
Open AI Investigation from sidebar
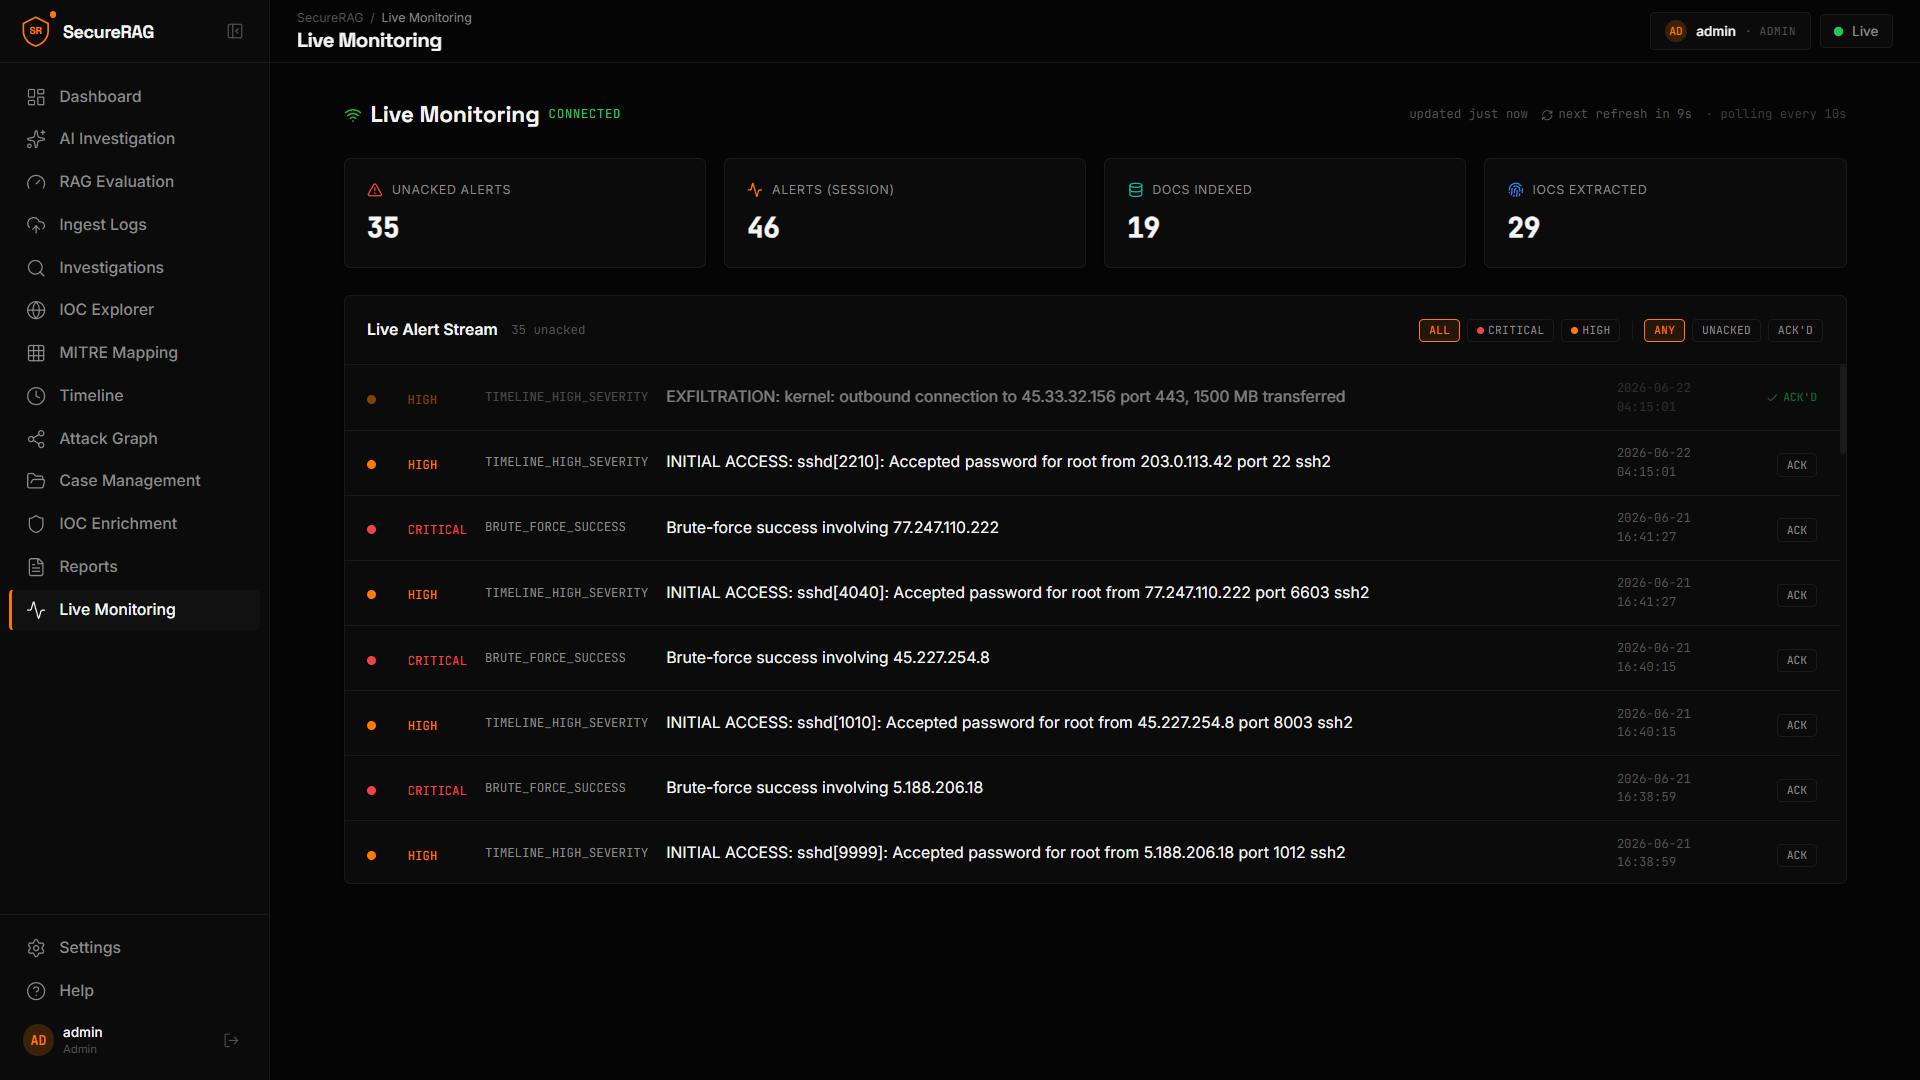(134, 139)
